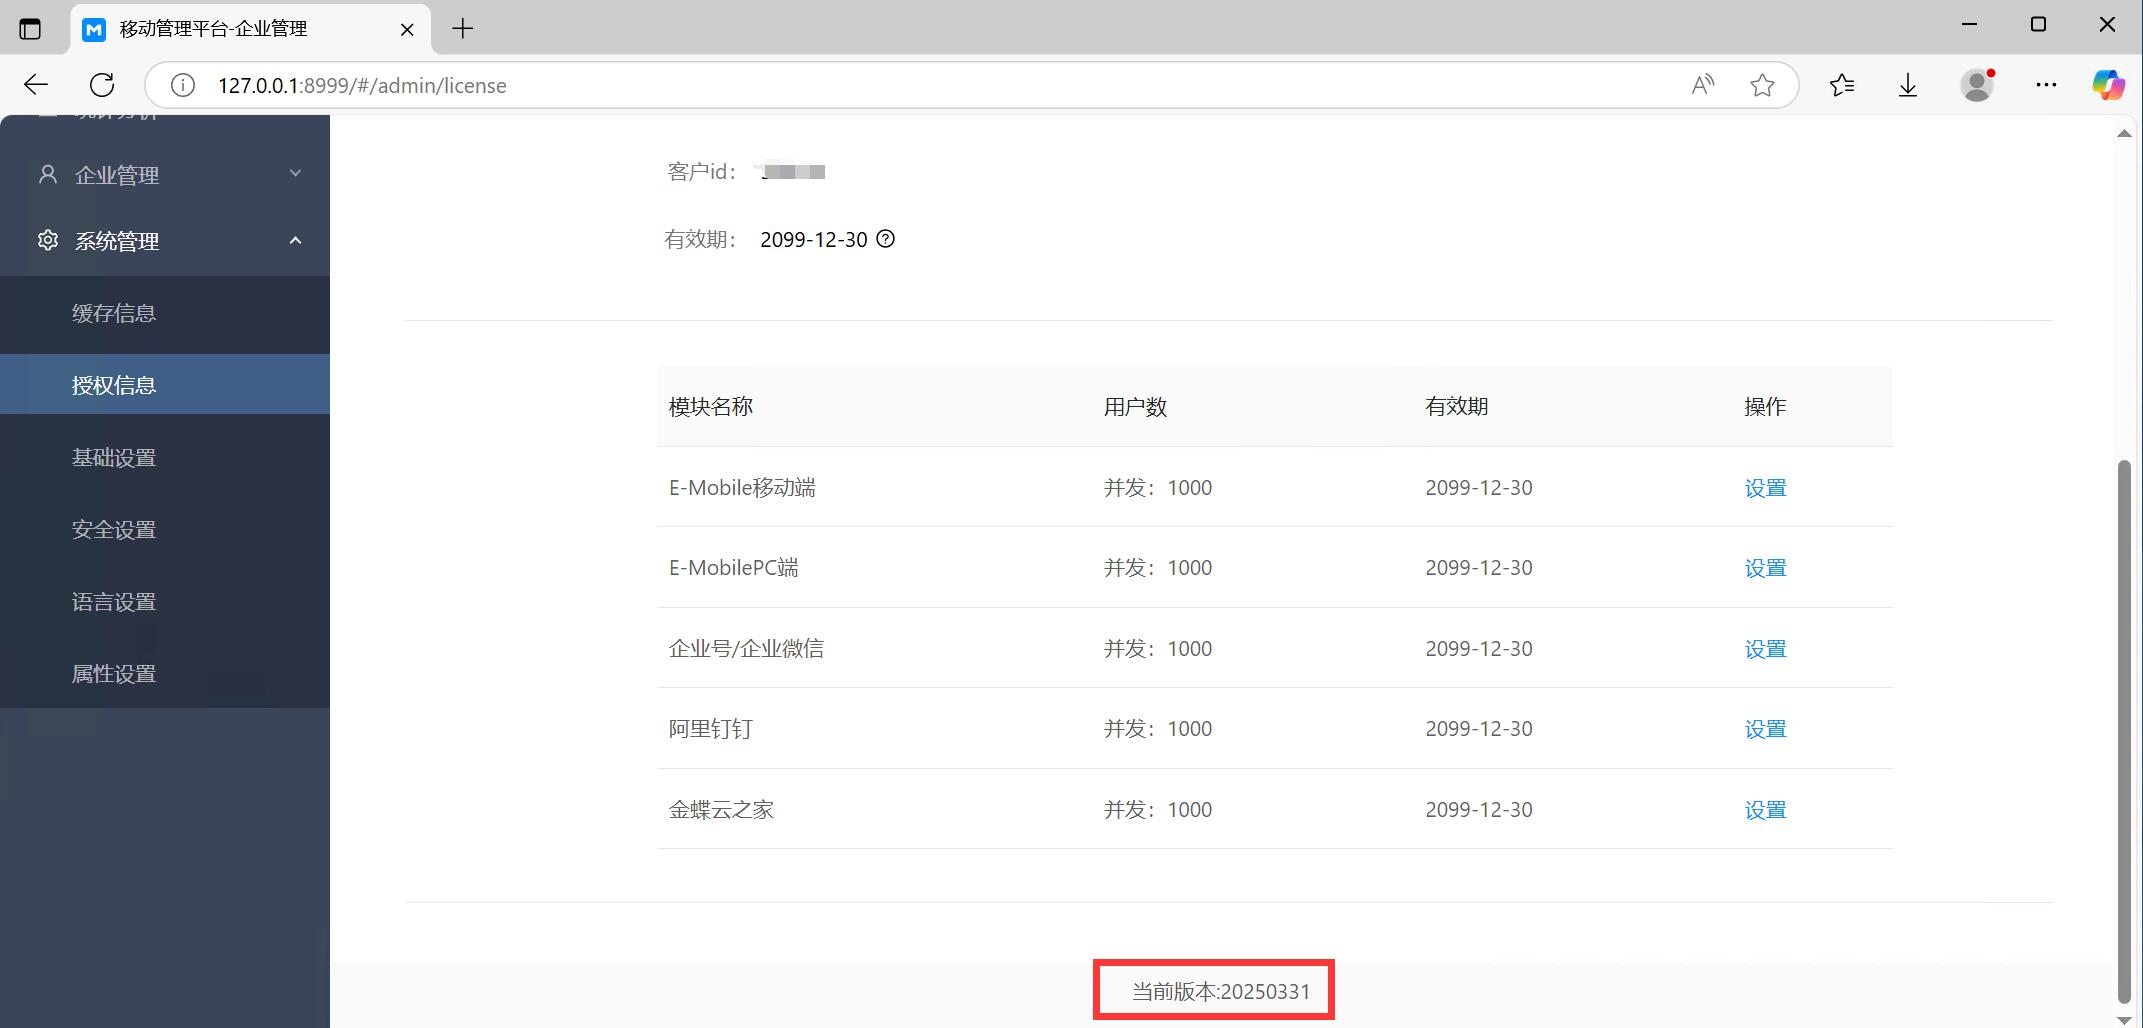Viewport: 2143px width, 1028px height.
Task: Reload the page with refresh icon
Action: coord(102,85)
